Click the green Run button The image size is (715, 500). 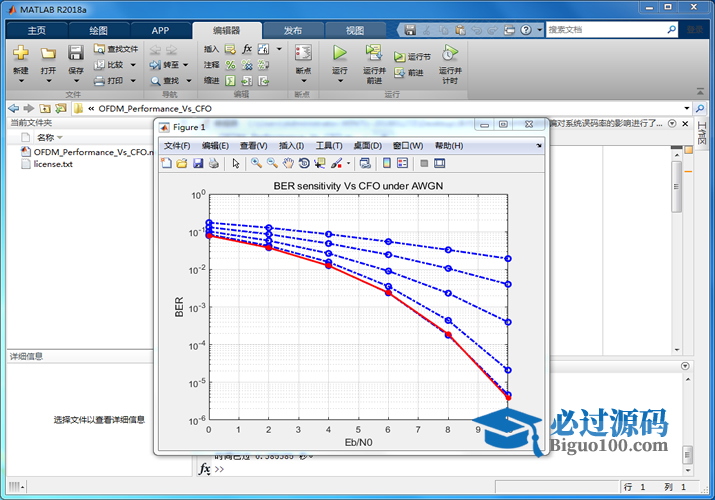point(340,52)
